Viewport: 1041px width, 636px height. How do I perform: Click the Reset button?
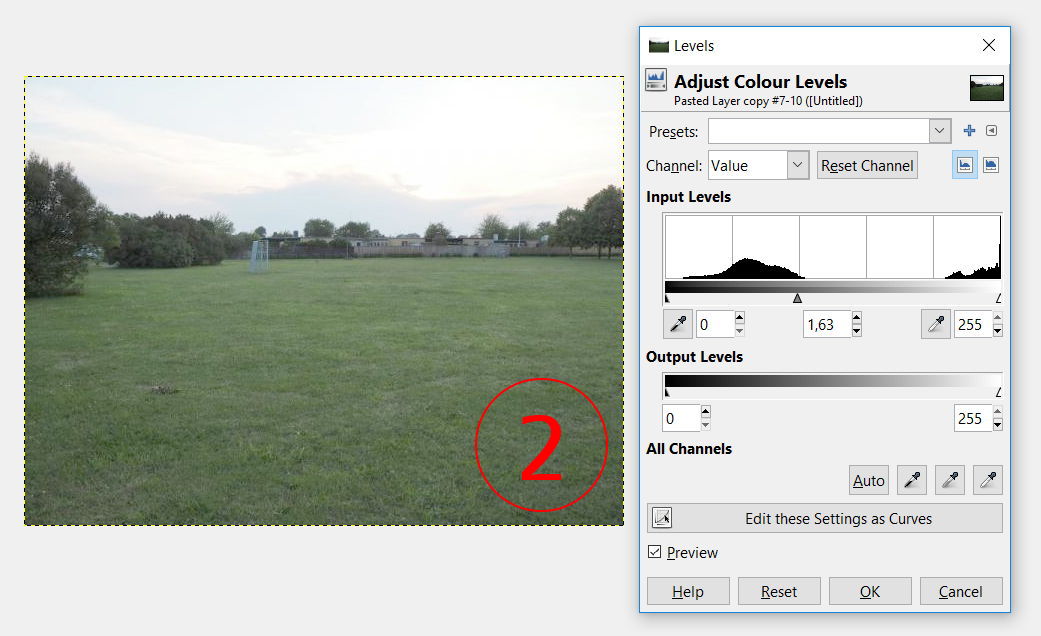[779, 591]
